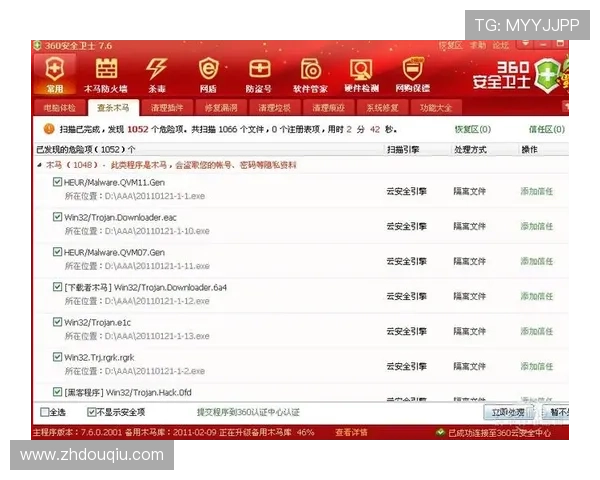Click 添加信任 for 20110121-1-11.exe

click(x=536, y=261)
